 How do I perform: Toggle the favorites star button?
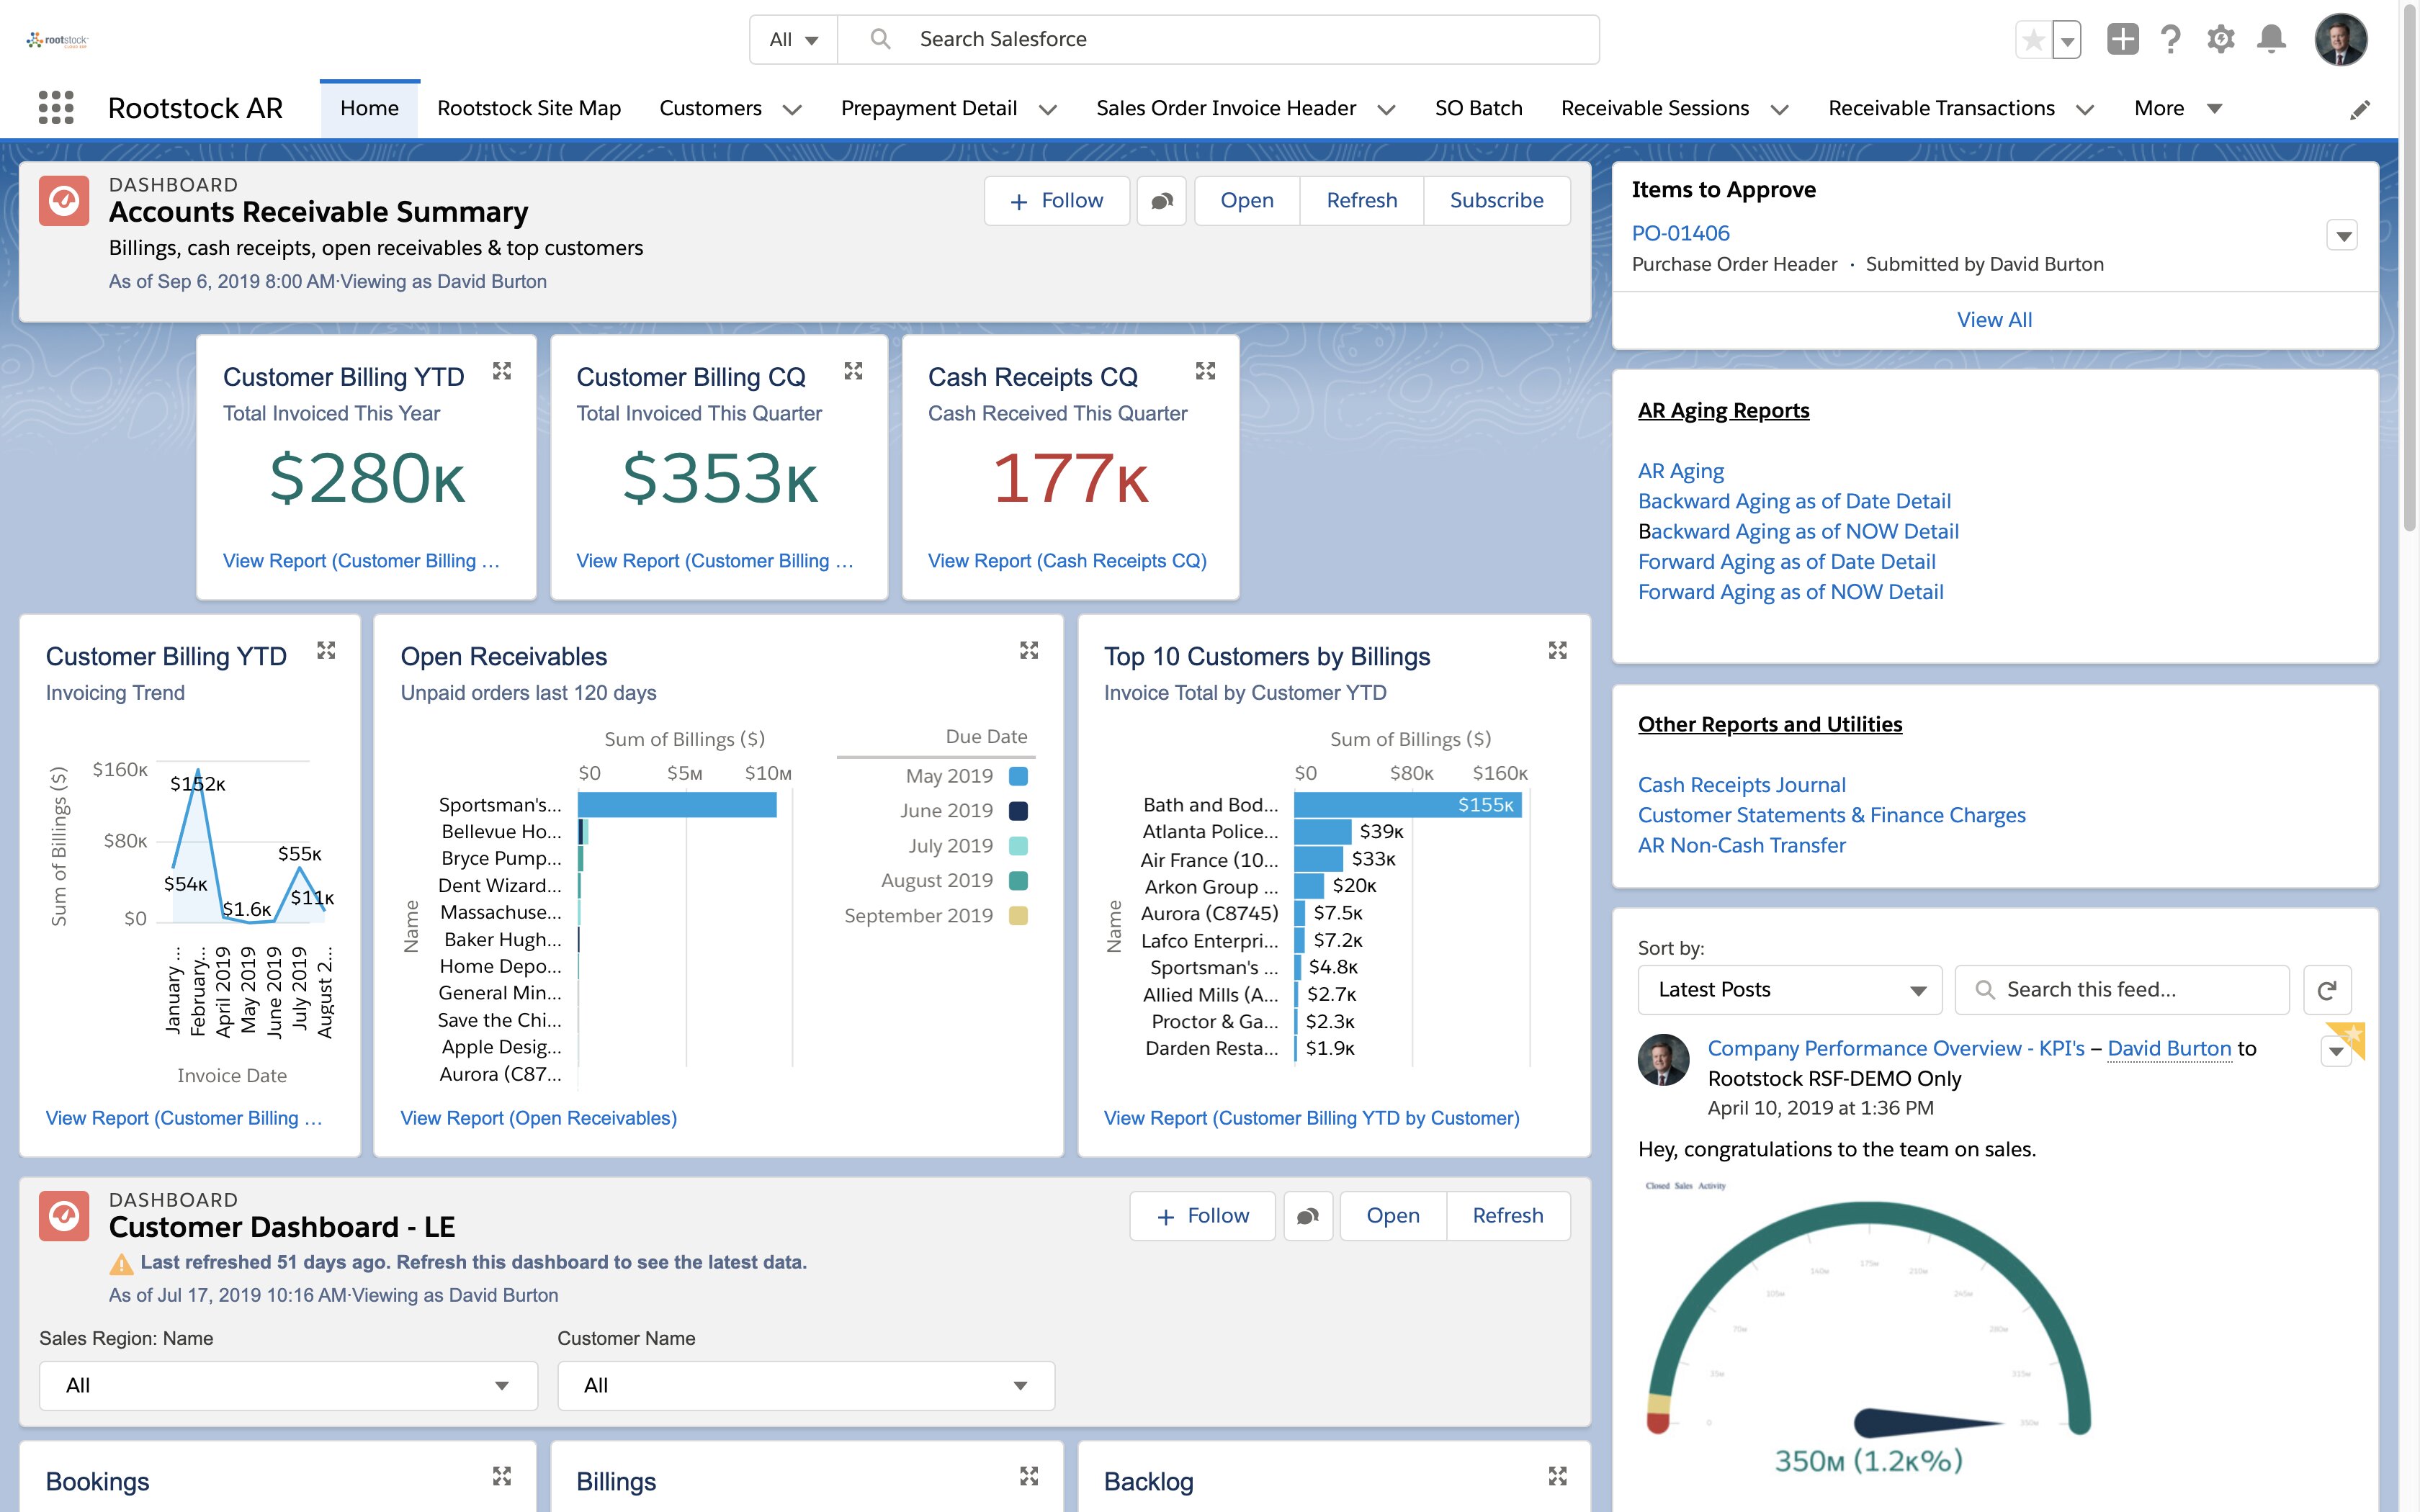click(x=2033, y=40)
